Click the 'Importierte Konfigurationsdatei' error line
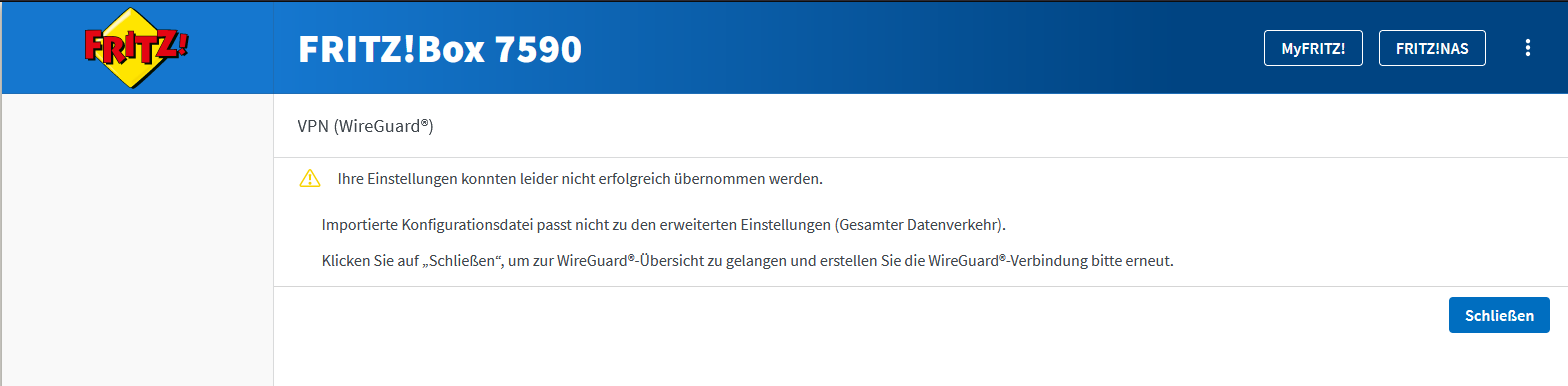Screen dimensions: 1568x386 [663, 224]
